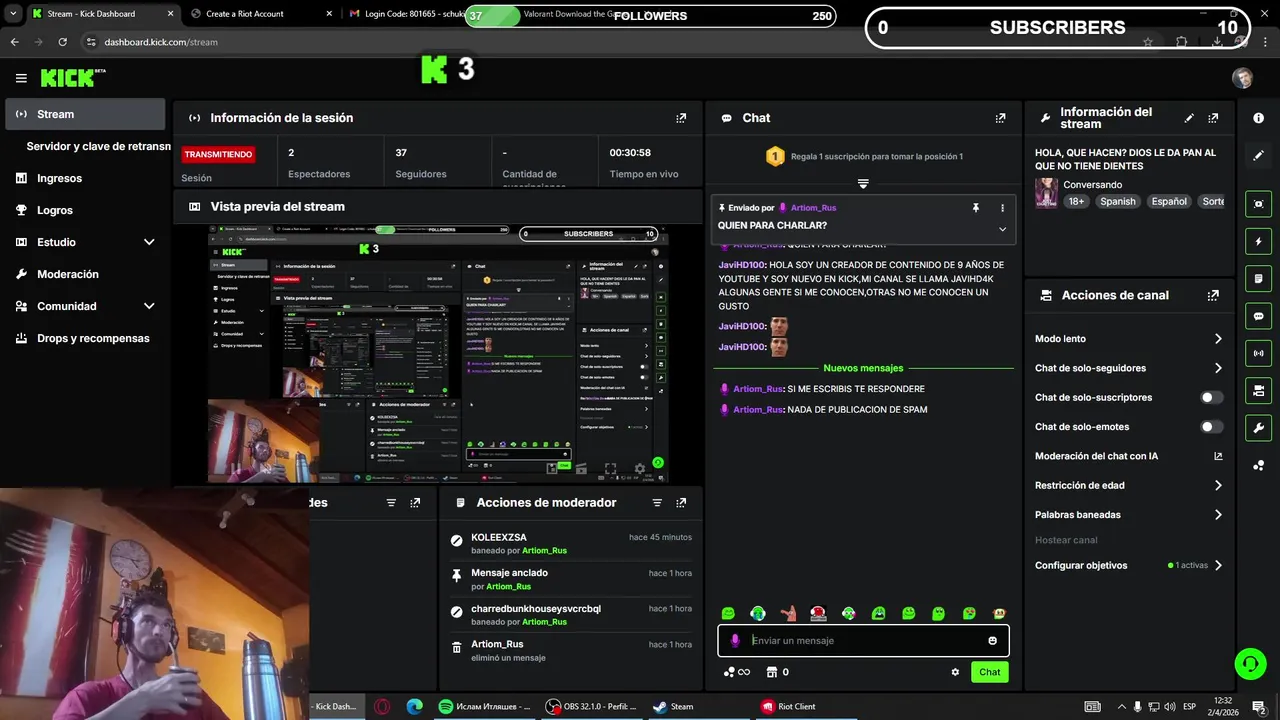Open the emoji picker in chat input
Image resolution: width=1280 pixels, height=720 pixels.
tap(992, 641)
